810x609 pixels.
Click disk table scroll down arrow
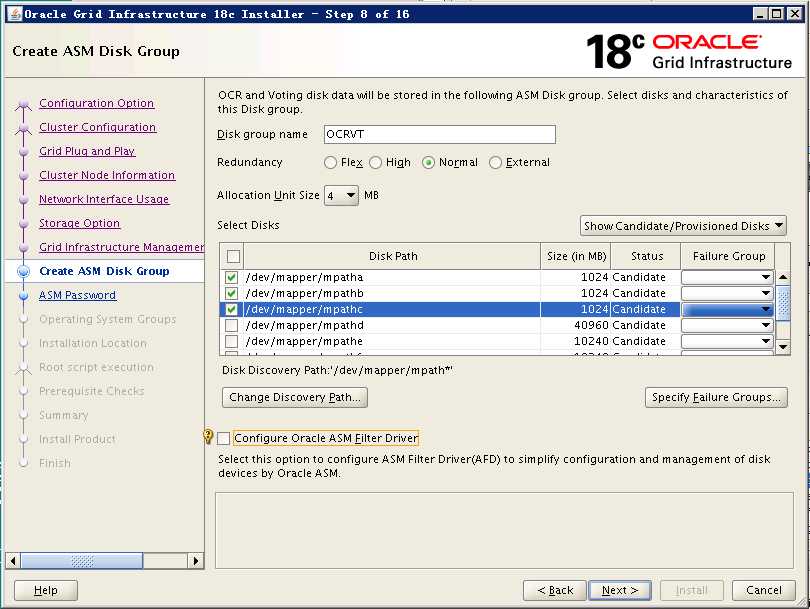coord(783,347)
